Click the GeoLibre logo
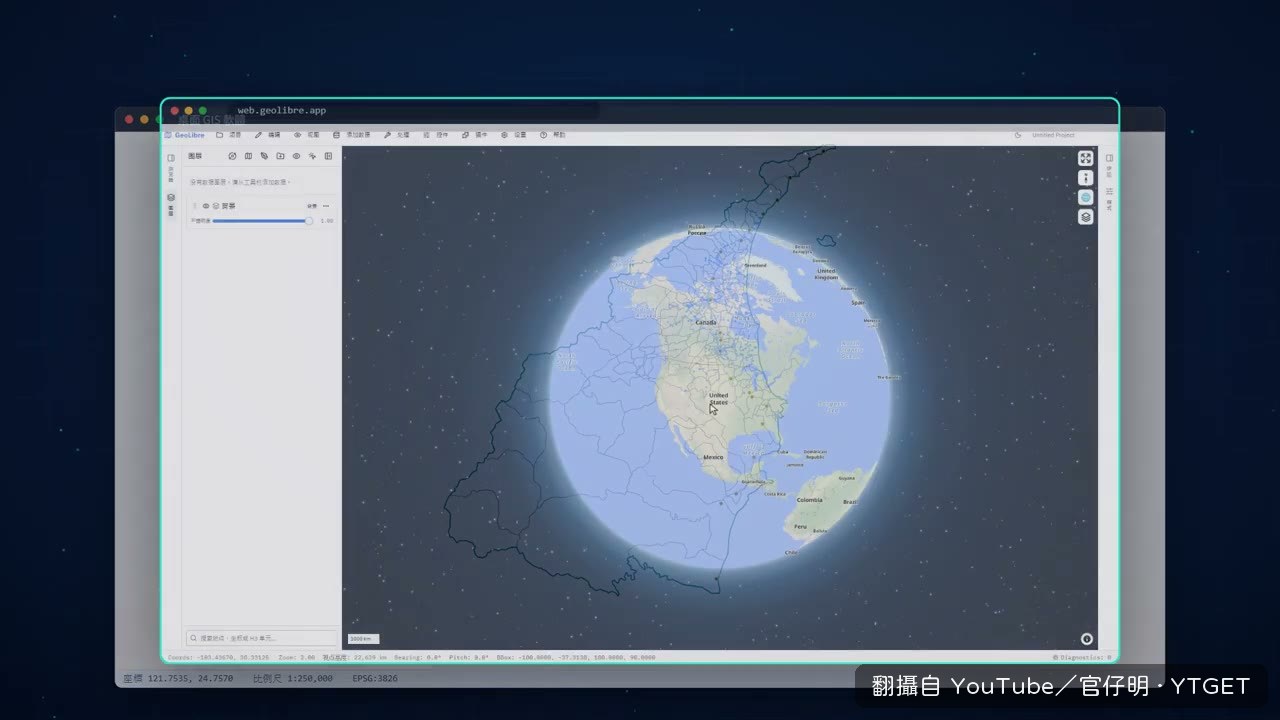The width and height of the screenshot is (1280, 720). 185,135
